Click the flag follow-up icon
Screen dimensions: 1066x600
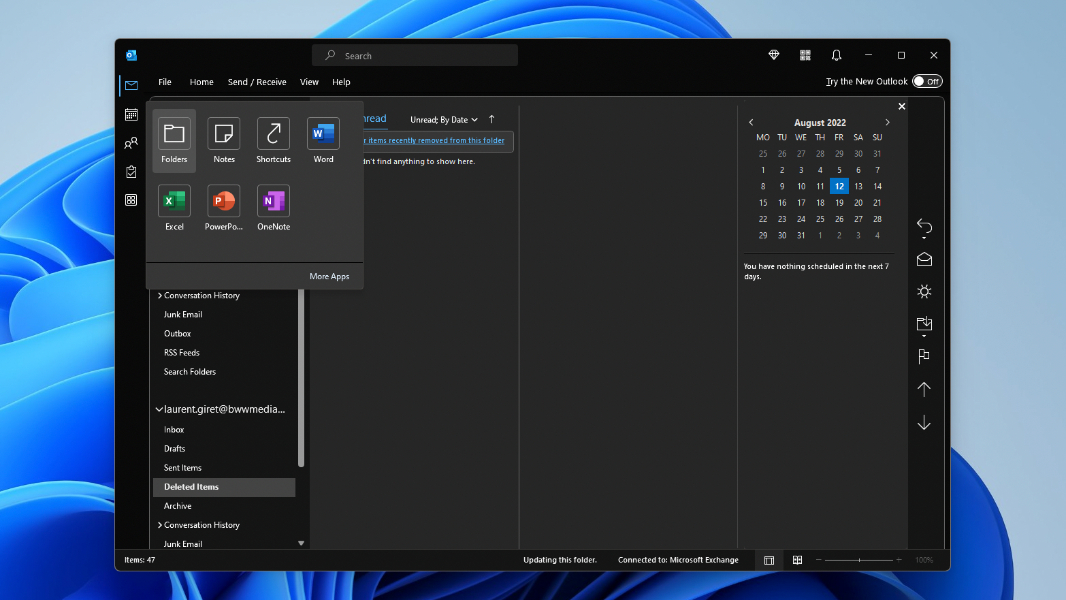[924, 356]
